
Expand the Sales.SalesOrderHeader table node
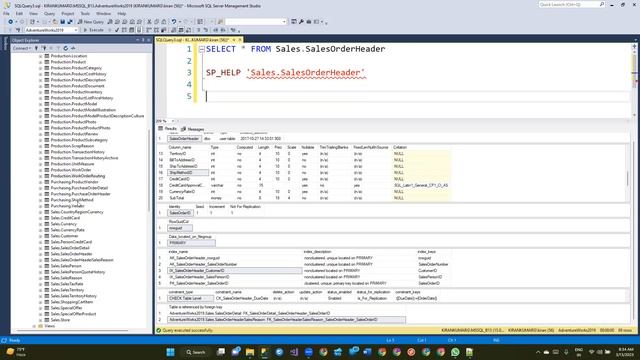40,254
